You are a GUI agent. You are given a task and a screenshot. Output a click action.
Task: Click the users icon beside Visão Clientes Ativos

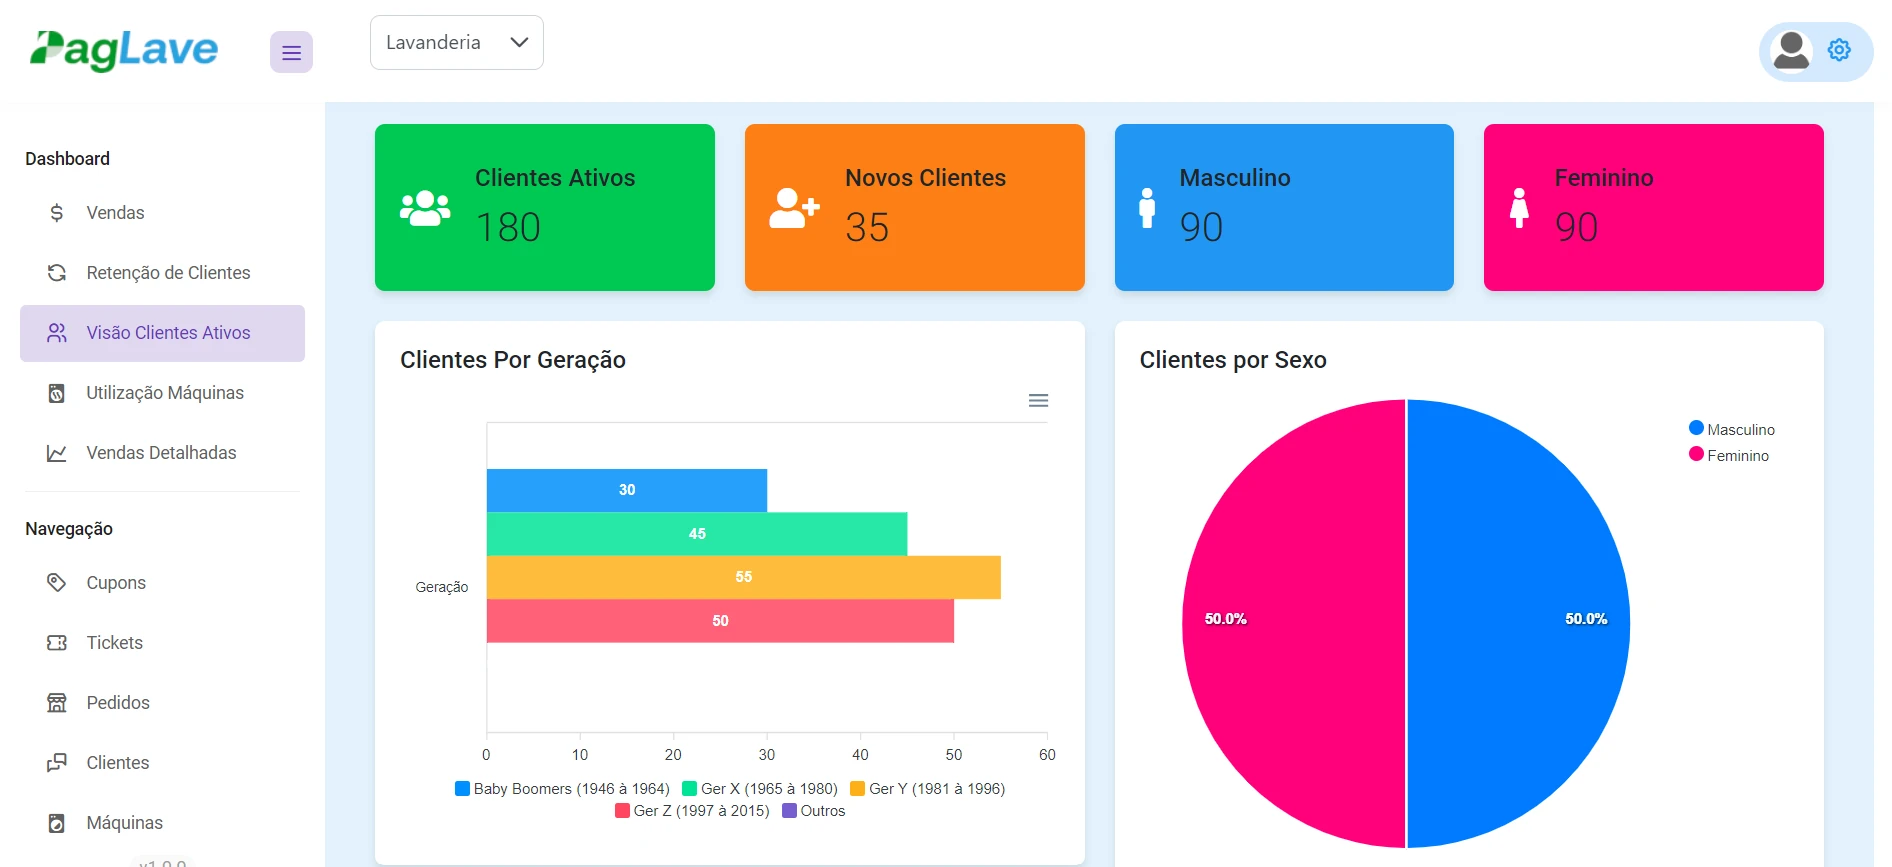click(x=57, y=333)
